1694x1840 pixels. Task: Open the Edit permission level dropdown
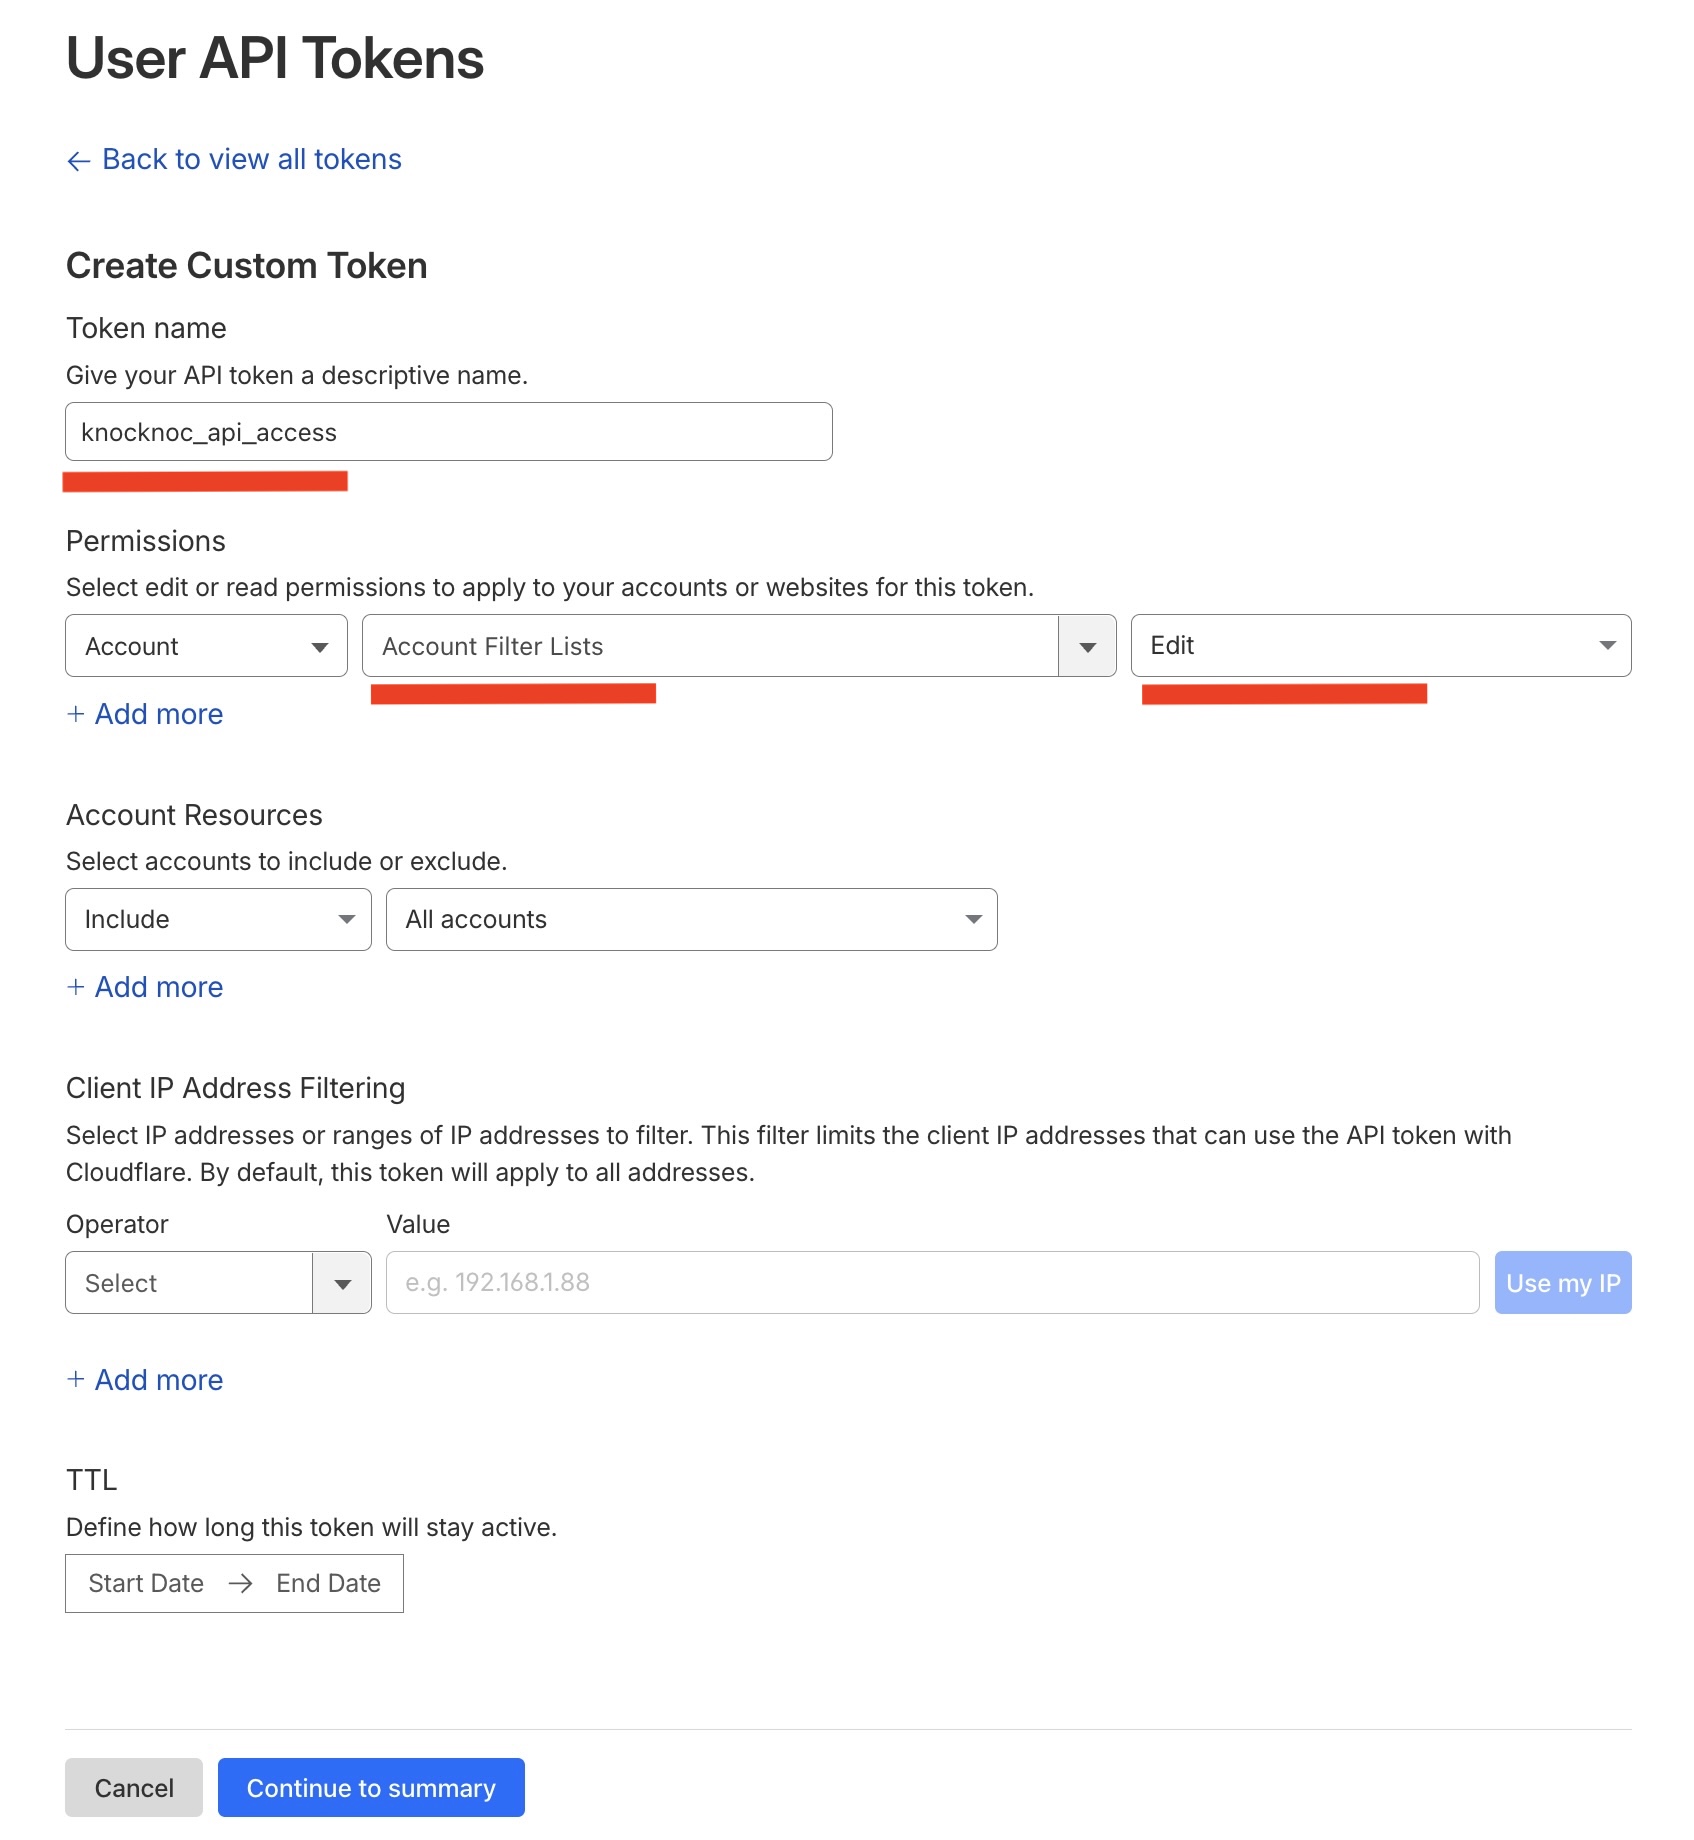[x=1380, y=646]
